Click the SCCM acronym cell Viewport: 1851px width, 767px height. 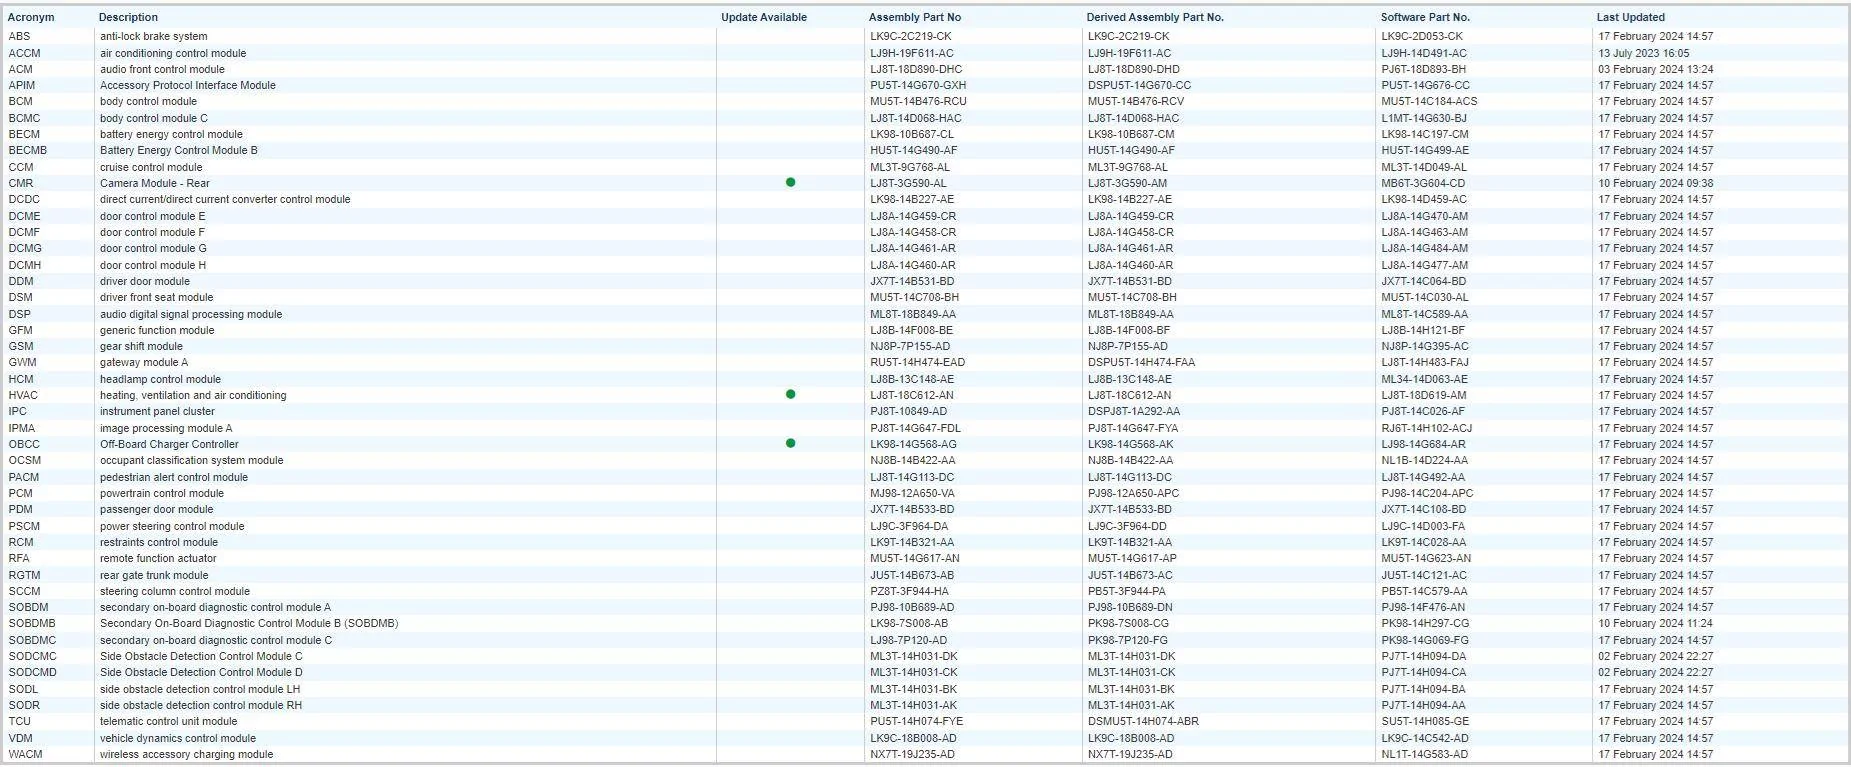pos(25,592)
